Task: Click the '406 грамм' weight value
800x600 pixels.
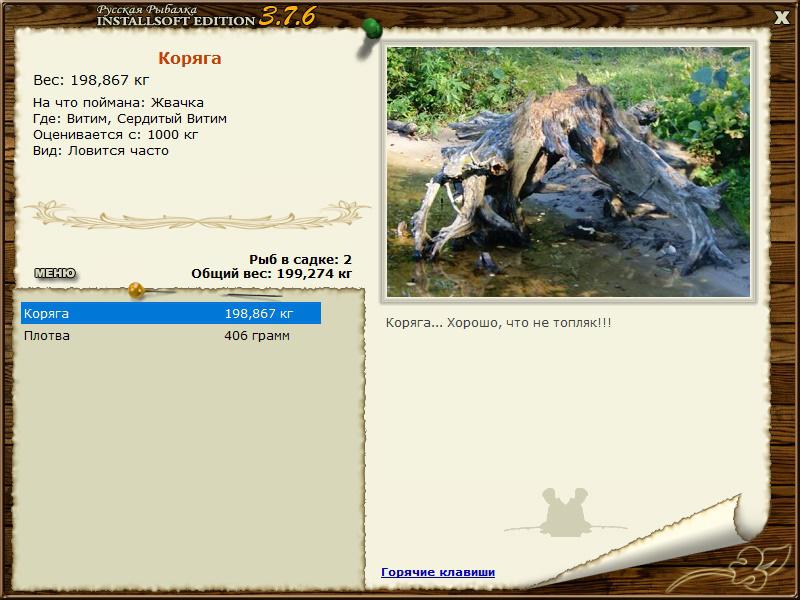Action: tap(257, 336)
